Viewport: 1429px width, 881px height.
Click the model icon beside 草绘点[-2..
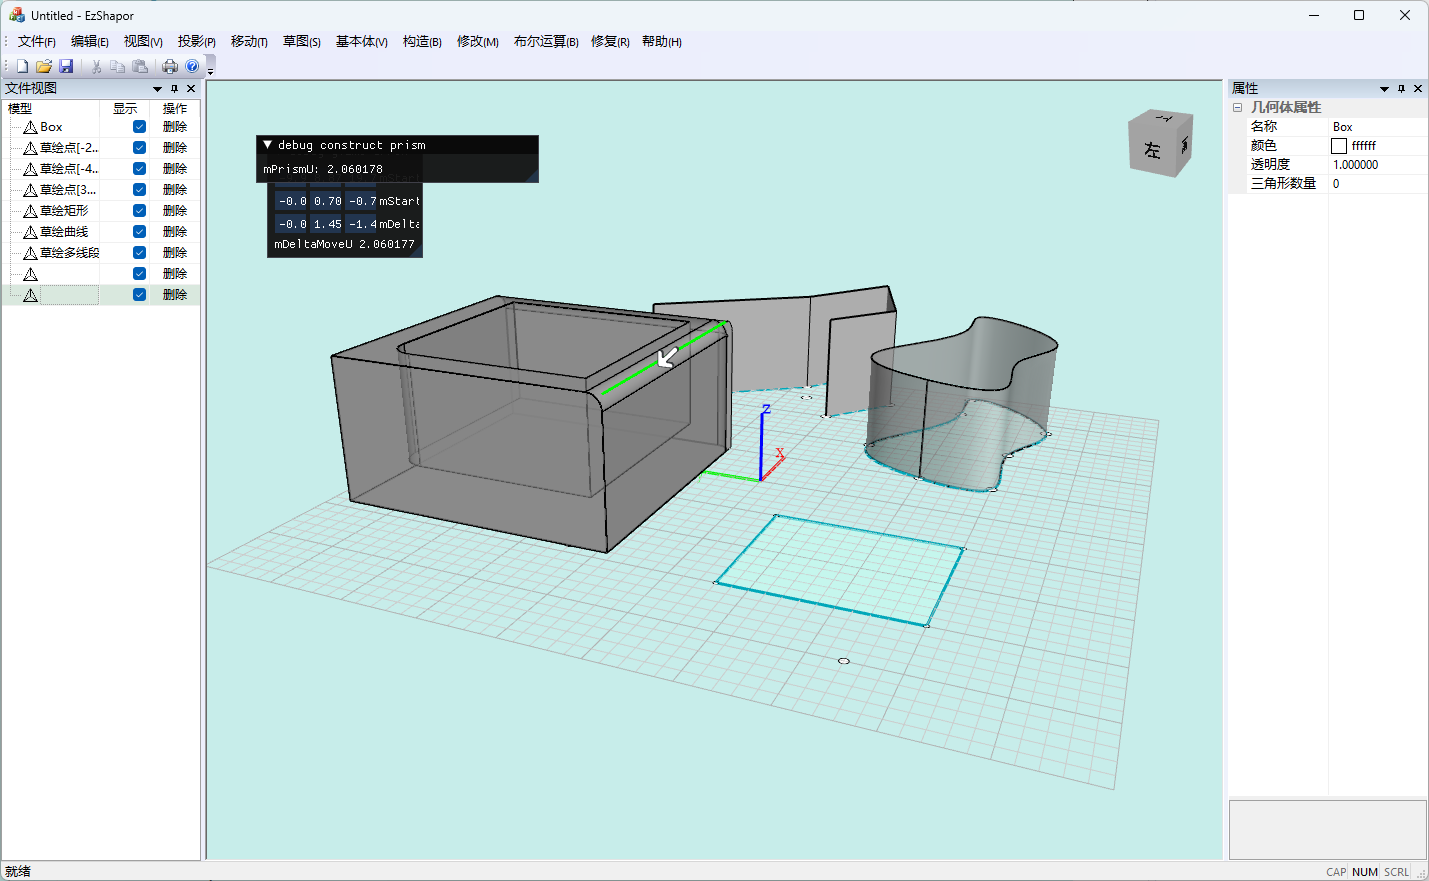(x=30, y=148)
